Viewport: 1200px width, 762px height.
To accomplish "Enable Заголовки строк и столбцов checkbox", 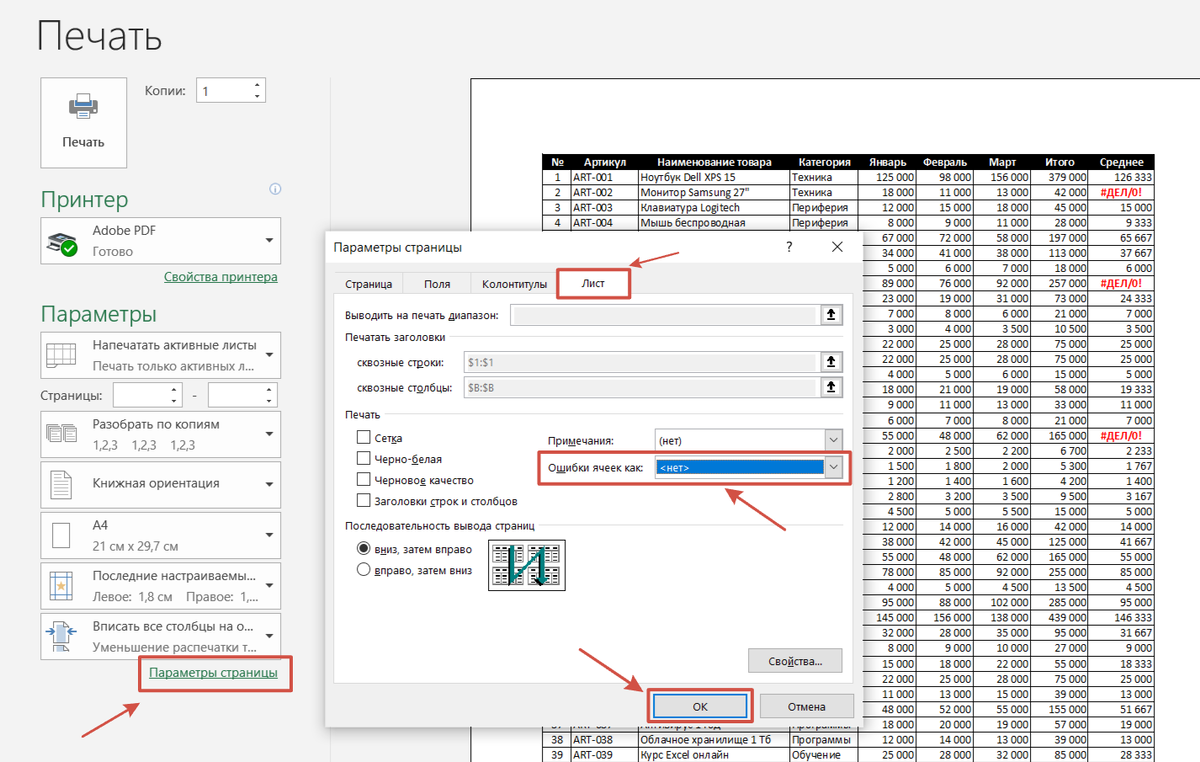I will [x=364, y=501].
